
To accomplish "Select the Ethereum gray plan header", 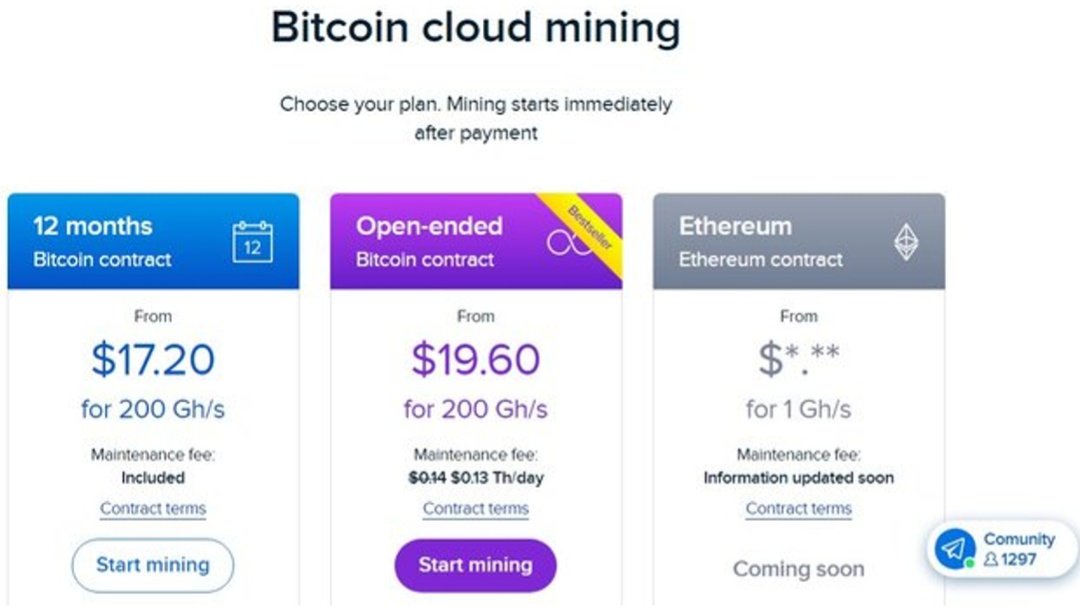I will click(x=799, y=241).
